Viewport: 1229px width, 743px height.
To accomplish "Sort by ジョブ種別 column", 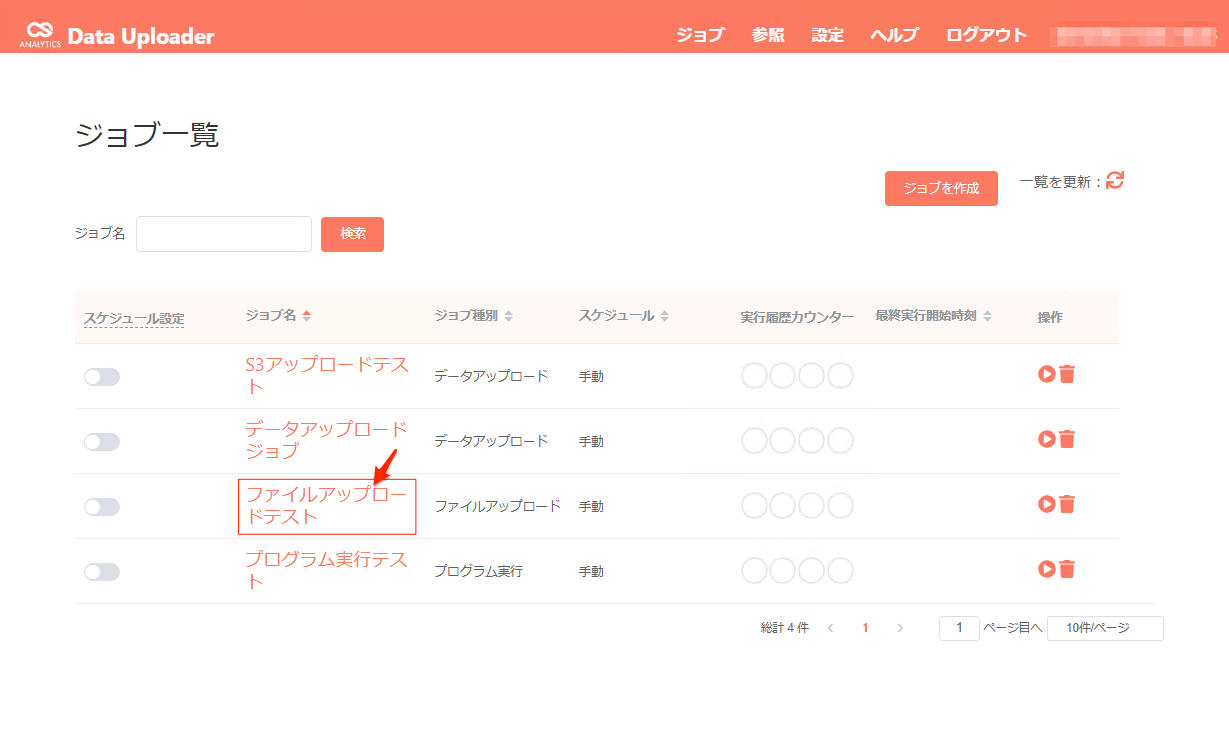I will click(x=473, y=316).
